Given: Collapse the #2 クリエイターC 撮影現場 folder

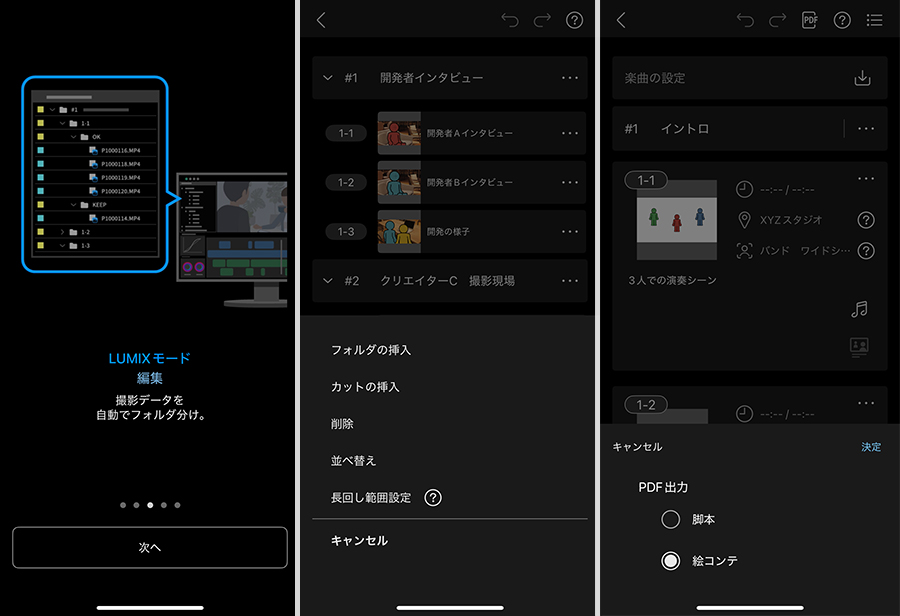Looking at the screenshot, I should [x=328, y=281].
